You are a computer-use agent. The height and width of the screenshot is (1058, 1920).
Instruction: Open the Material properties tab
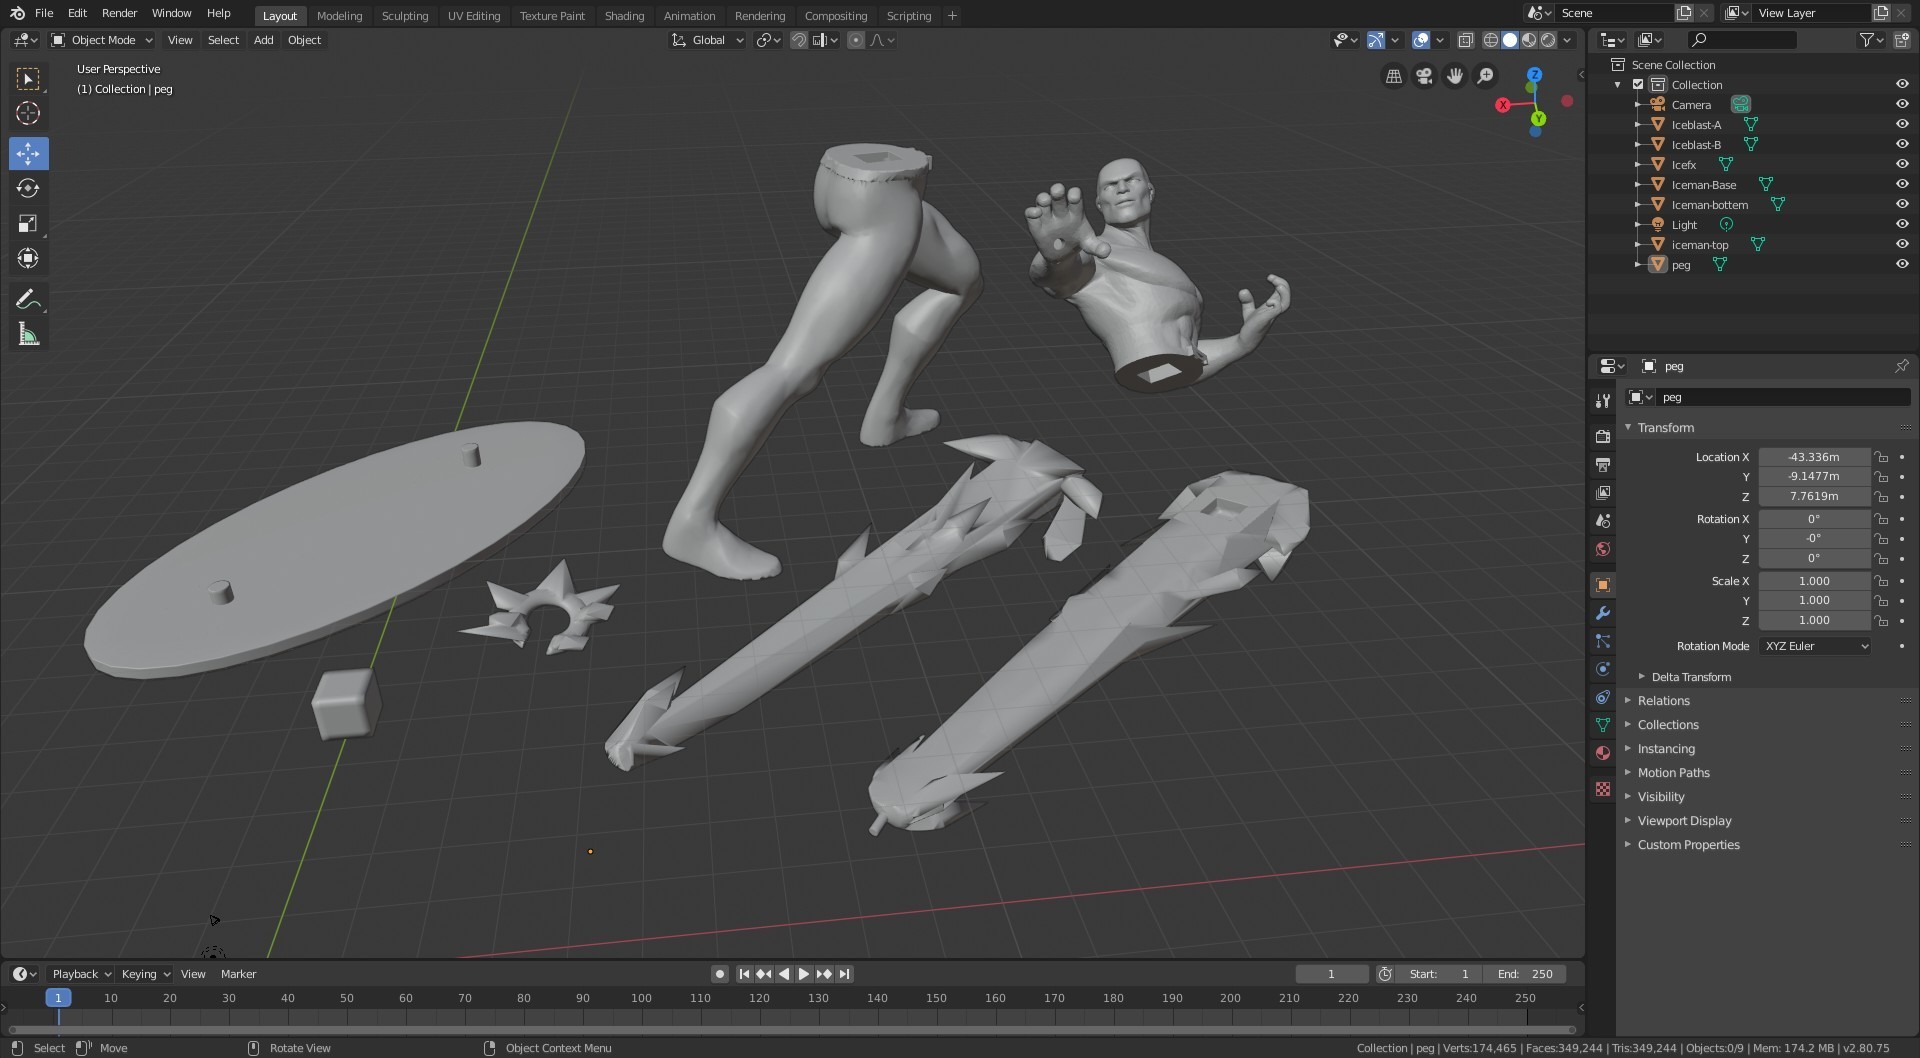[x=1603, y=753]
